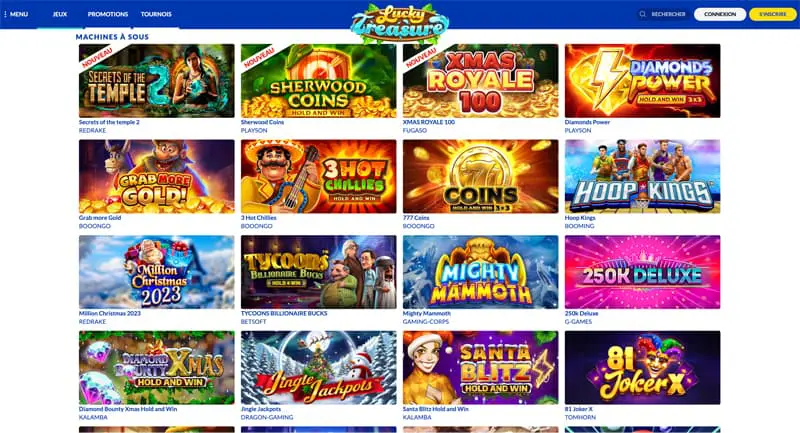Viewport: 800px width, 433px height.
Task: Click the search magnifier icon
Action: (x=642, y=14)
